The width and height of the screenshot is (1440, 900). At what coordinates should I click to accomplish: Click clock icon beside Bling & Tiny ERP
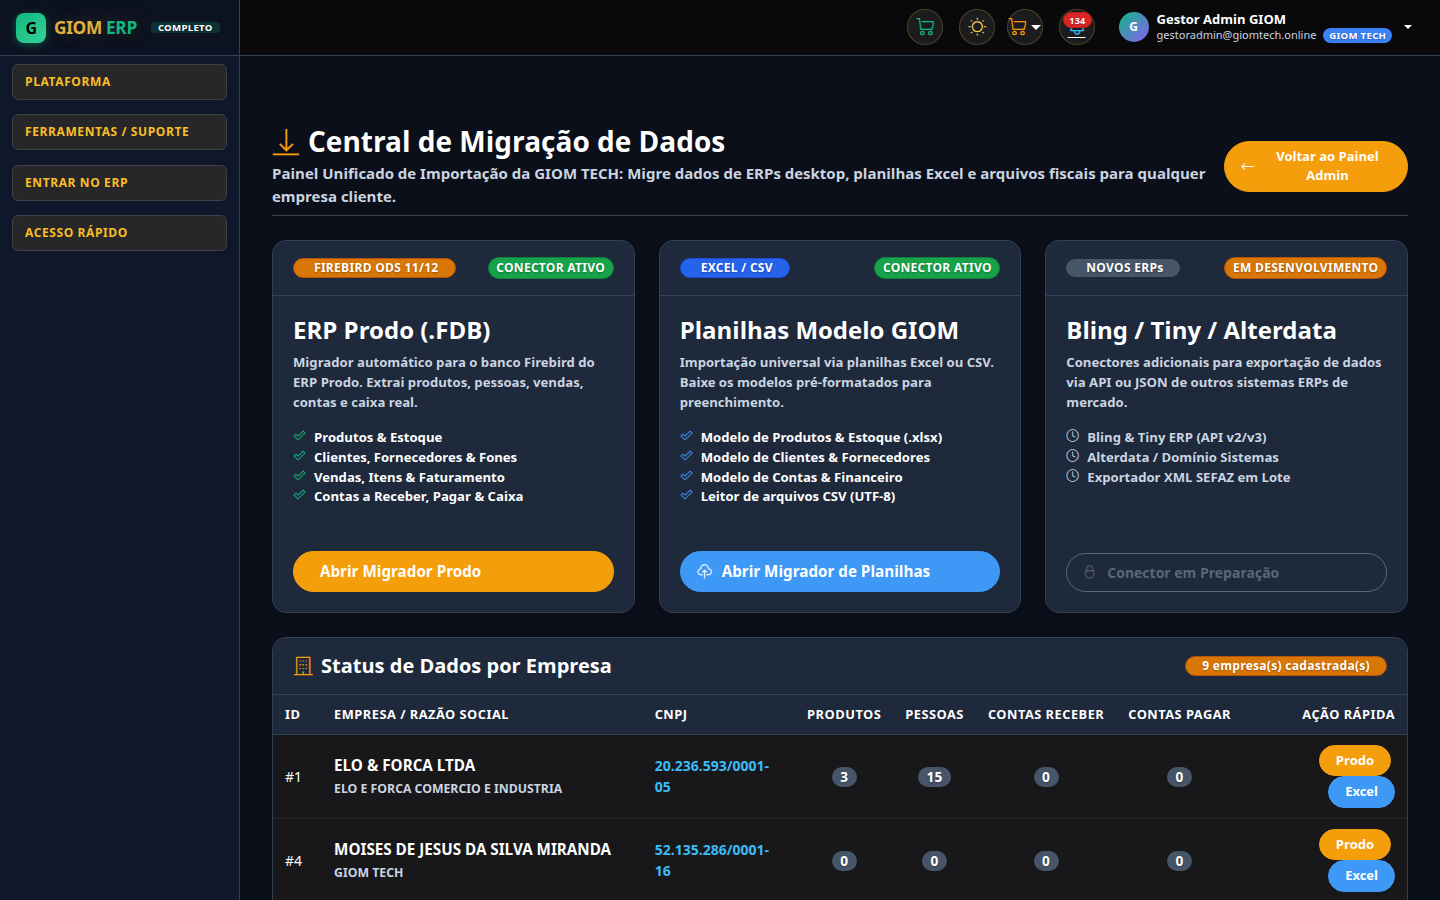point(1072,436)
